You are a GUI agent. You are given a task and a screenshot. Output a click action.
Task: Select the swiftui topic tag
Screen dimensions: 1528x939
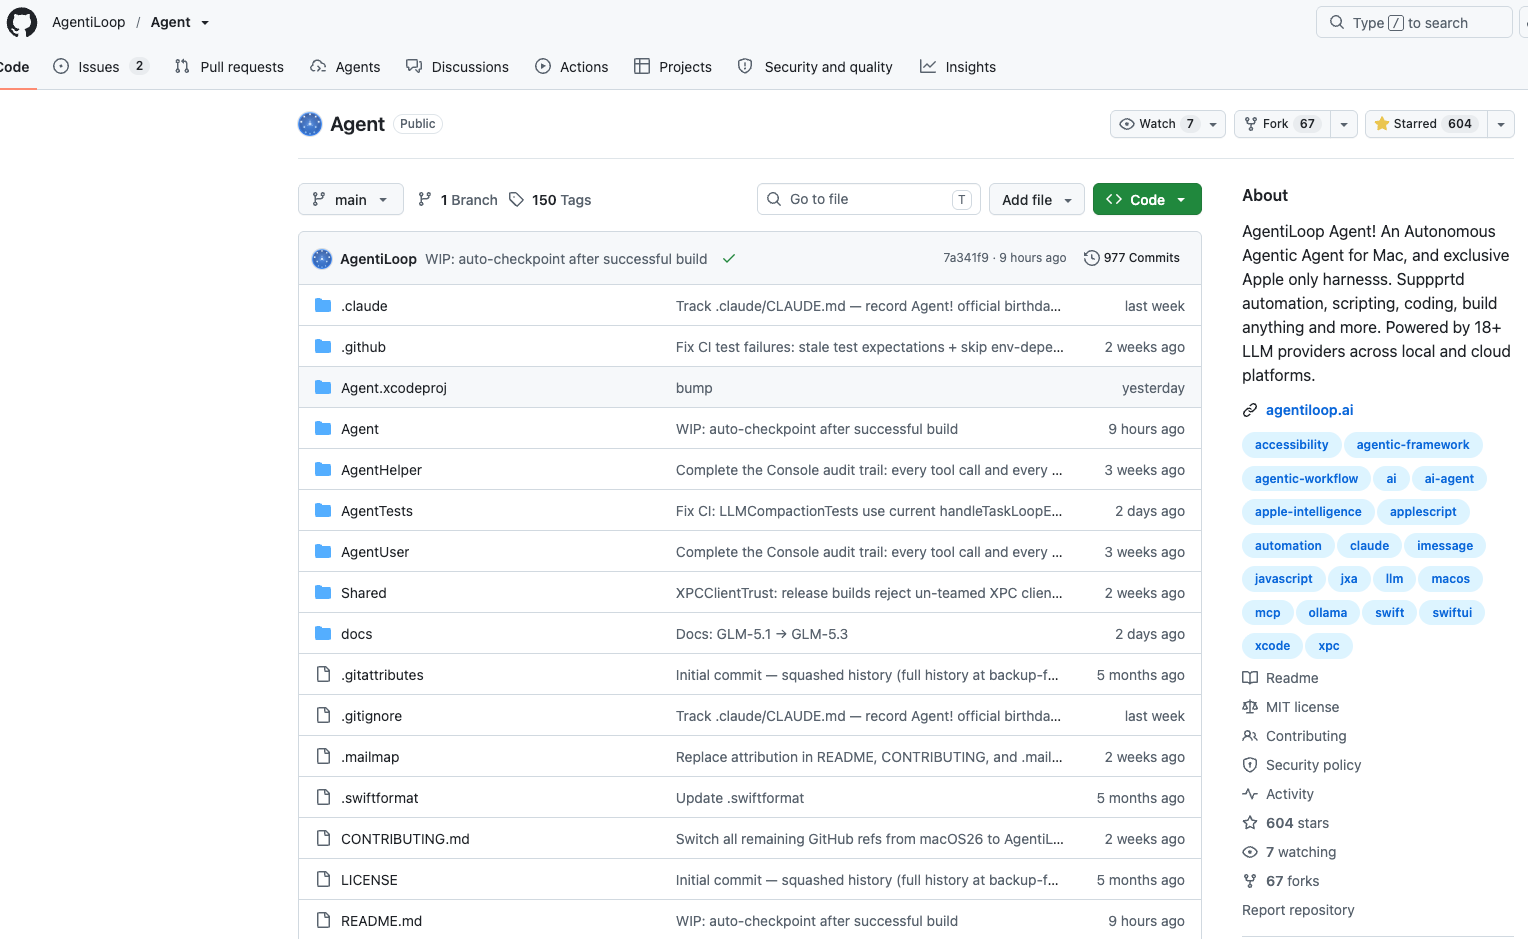coord(1452,613)
